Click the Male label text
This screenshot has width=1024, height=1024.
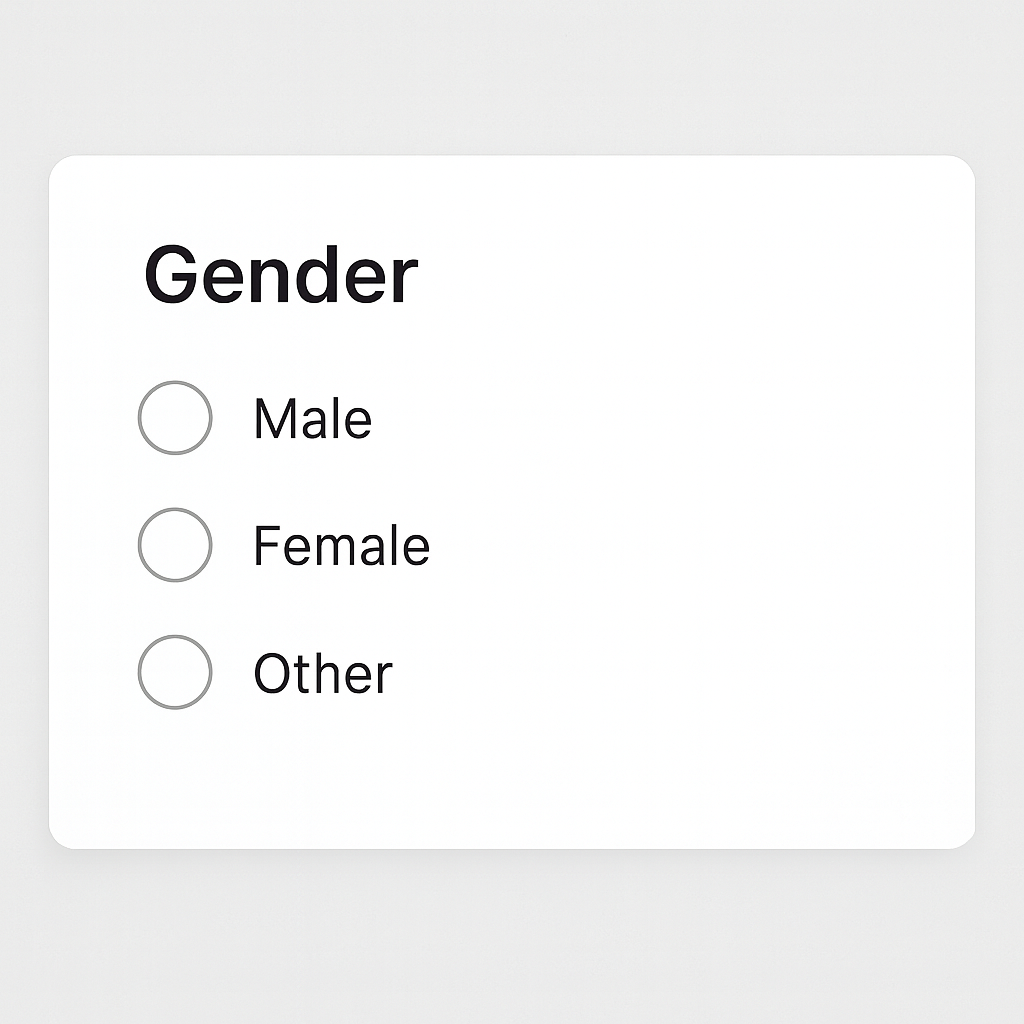[x=312, y=419]
